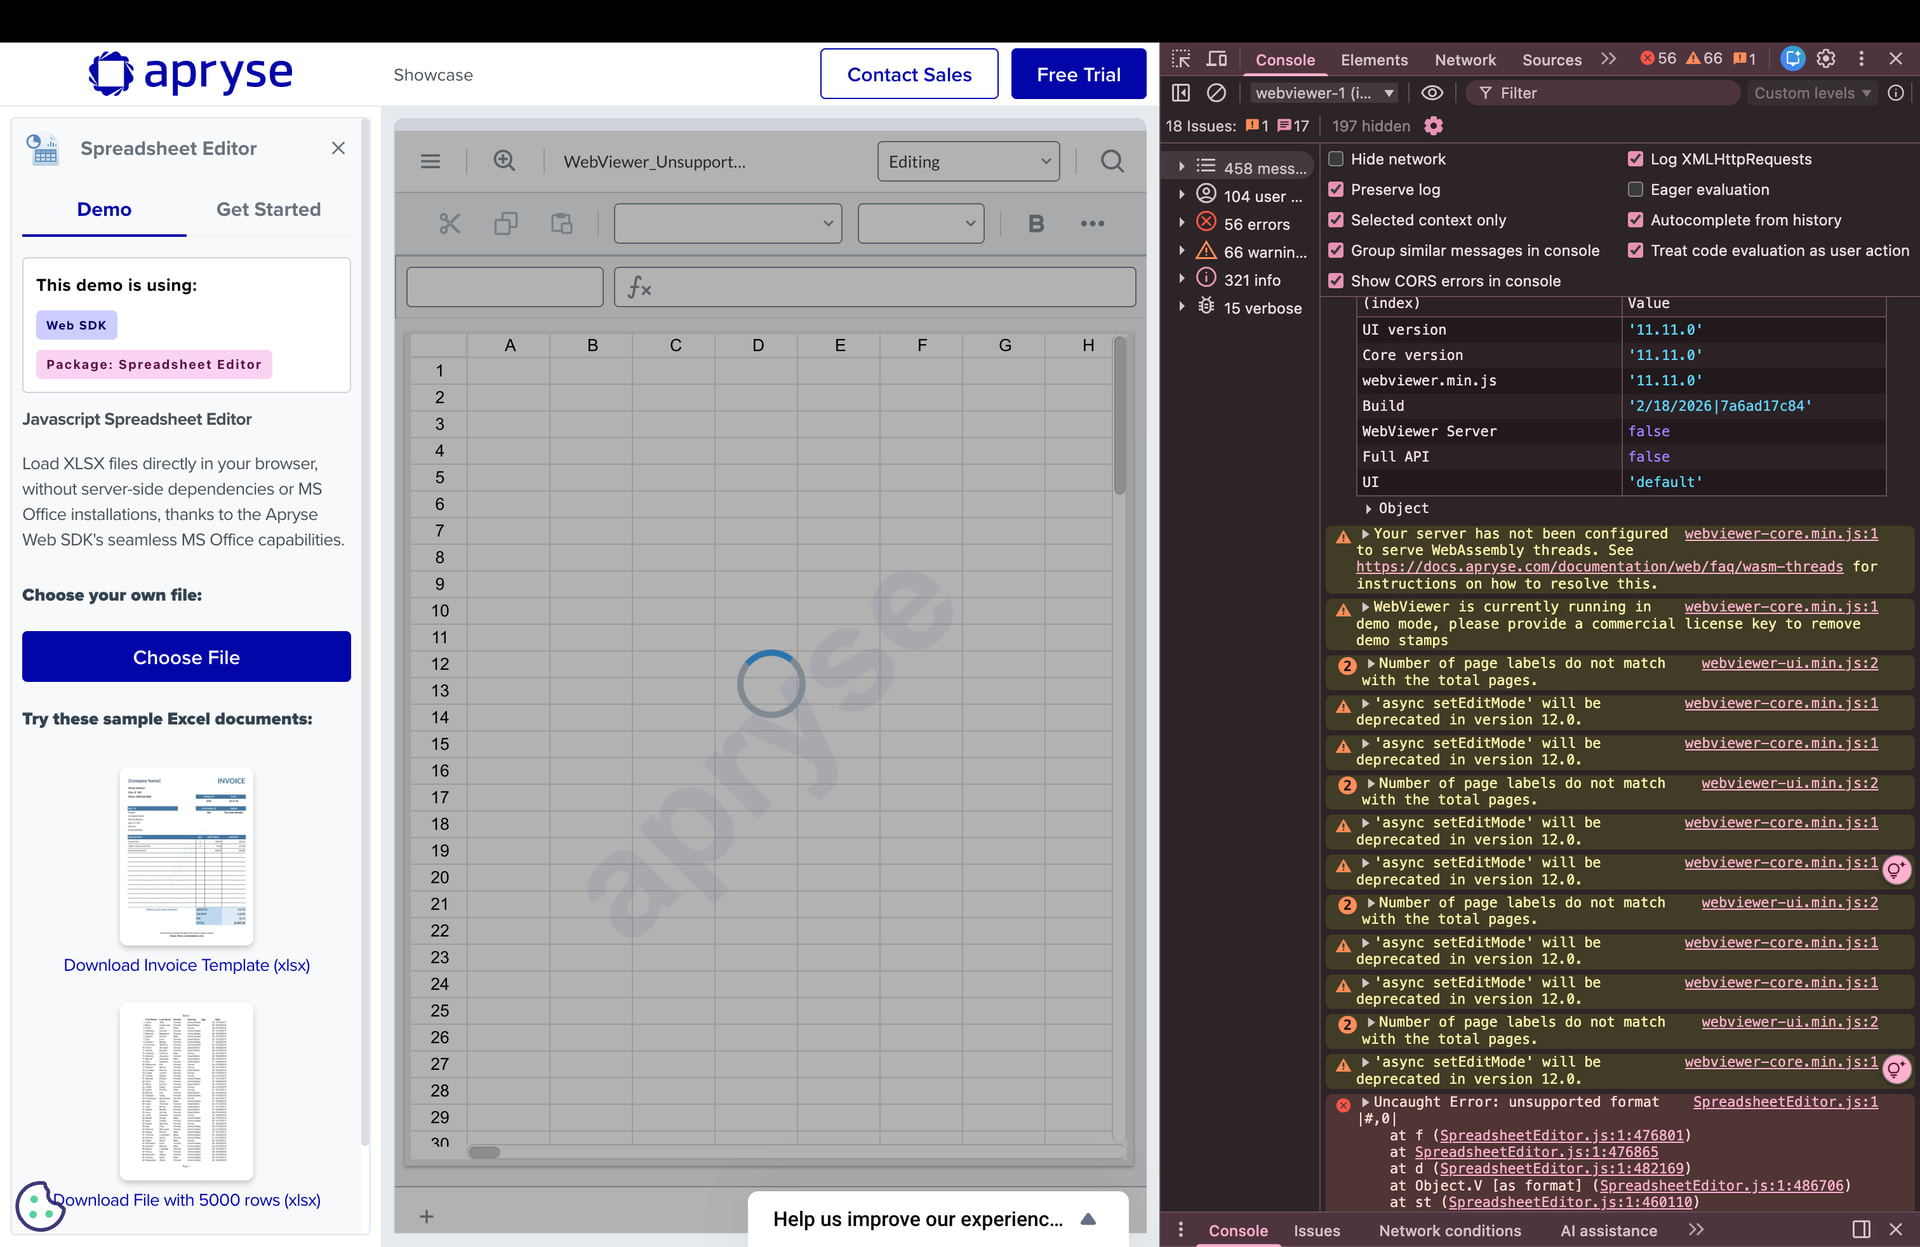Image resolution: width=1920 pixels, height=1247 pixels.
Task: Expand the 56 errors tree item
Action: pyautogui.click(x=1182, y=223)
